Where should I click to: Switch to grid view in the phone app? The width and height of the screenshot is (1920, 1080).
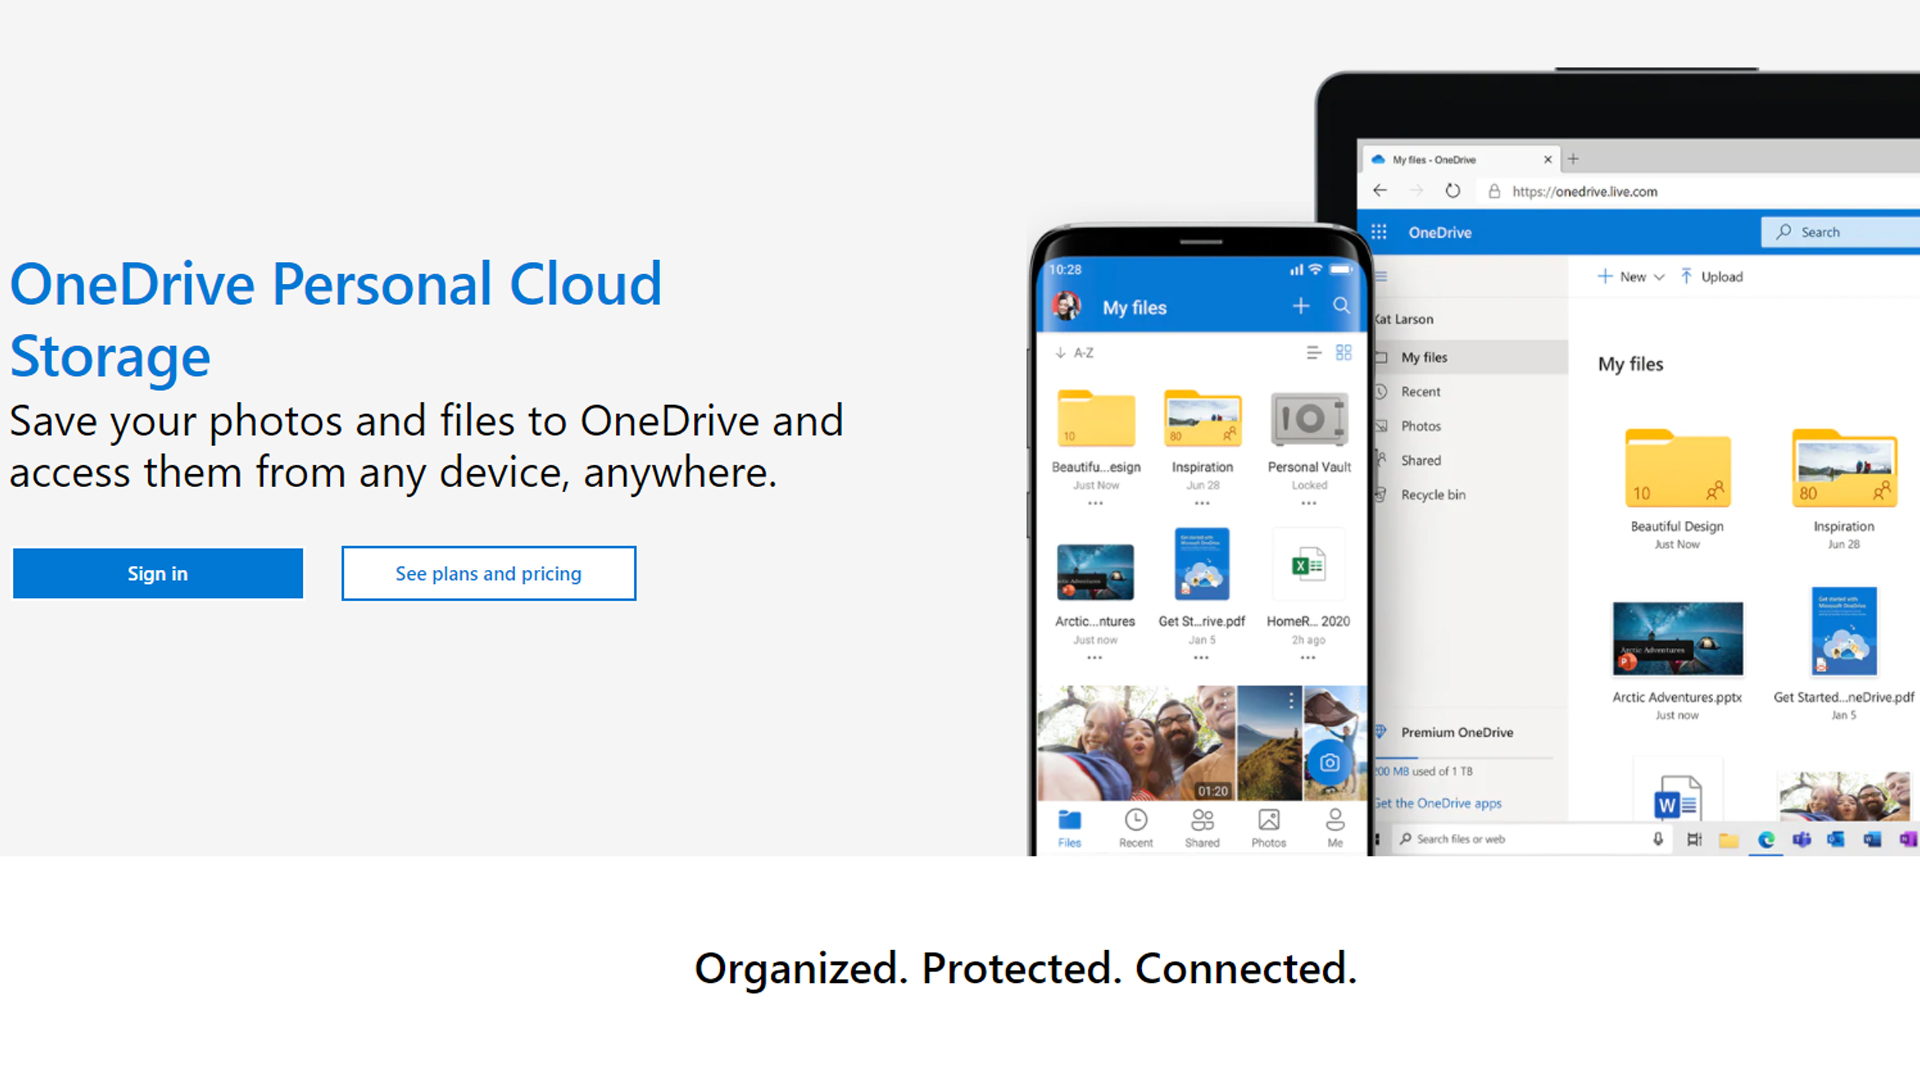[1343, 352]
